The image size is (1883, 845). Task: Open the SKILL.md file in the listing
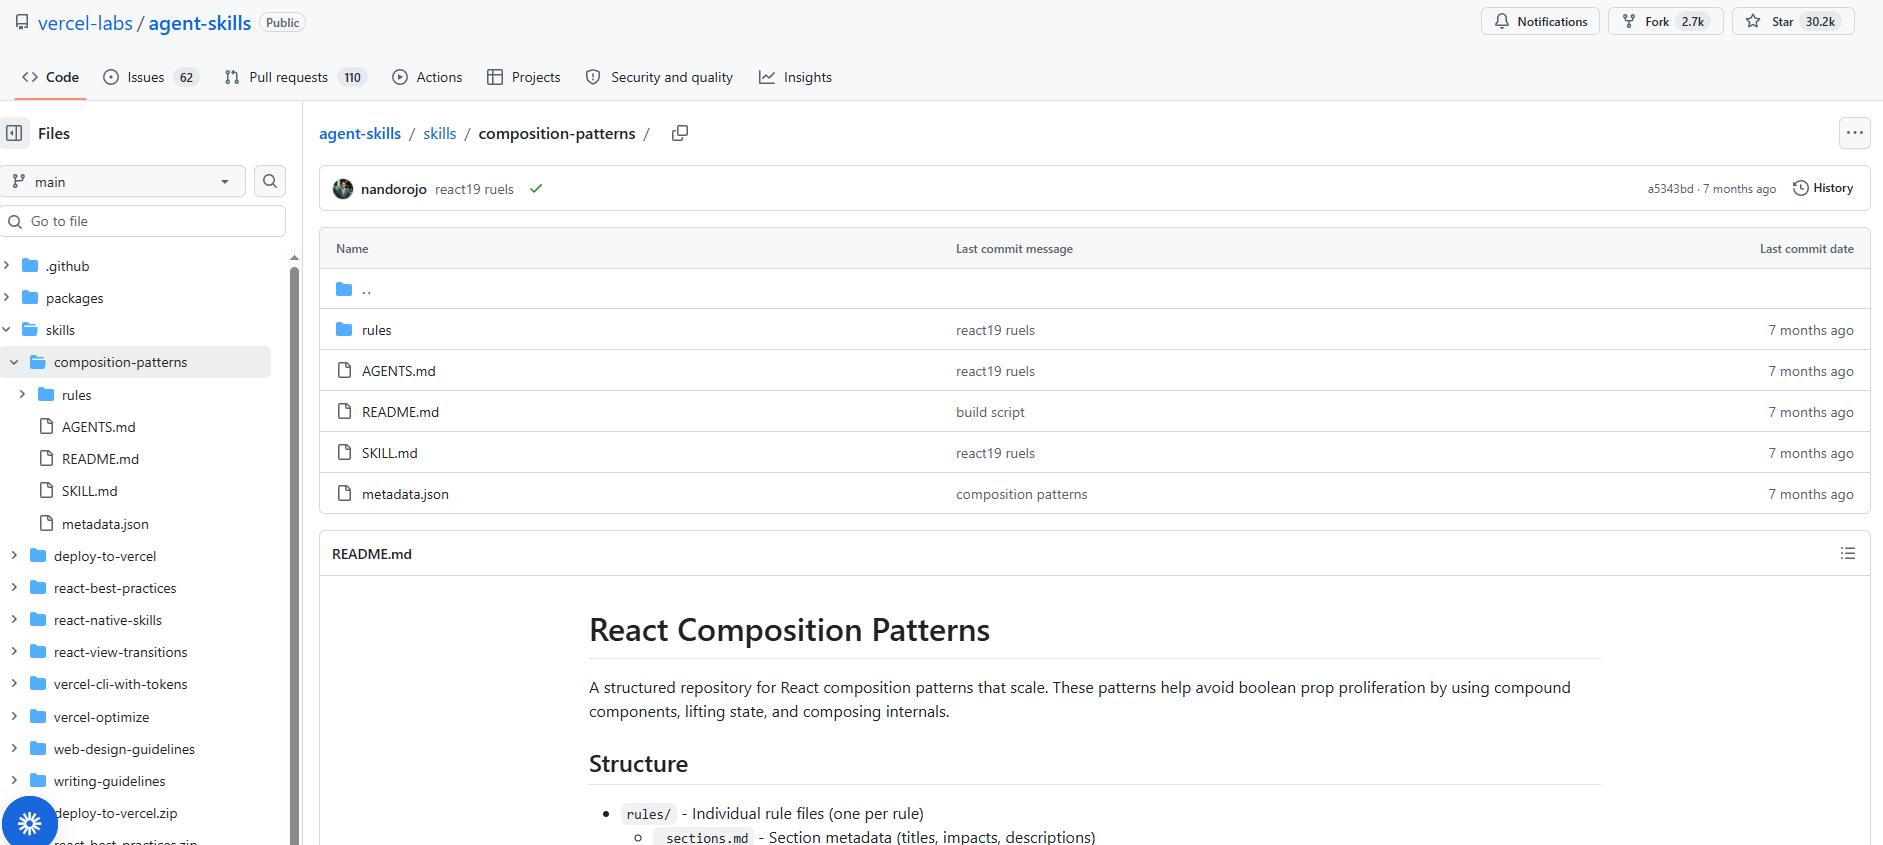[390, 453]
